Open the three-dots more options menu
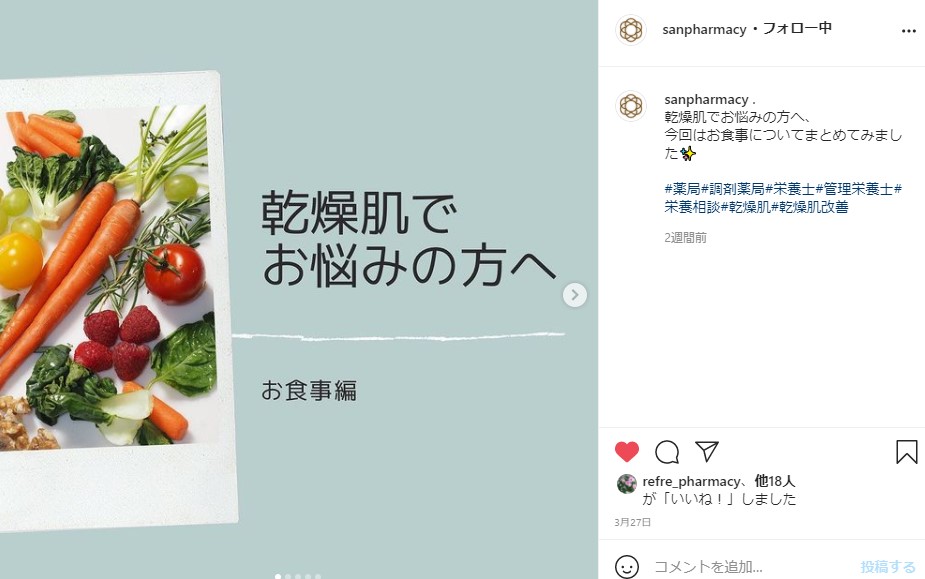Image resolution: width=925 pixels, height=579 pixels. (908, 31)
